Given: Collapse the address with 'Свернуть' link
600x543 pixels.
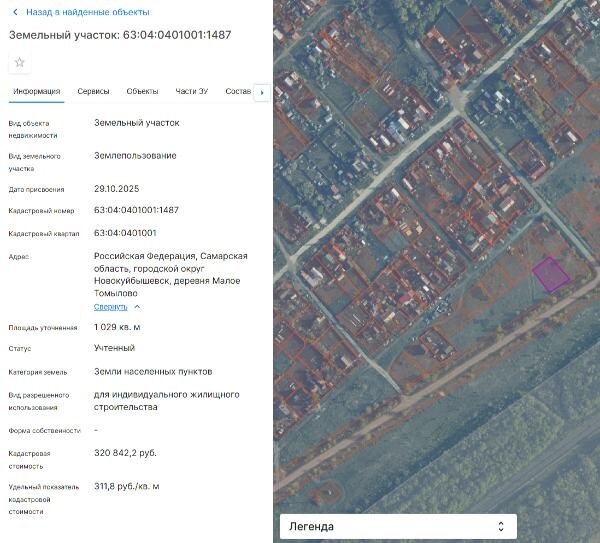Looking at the screenshot, I should point(111,307).
